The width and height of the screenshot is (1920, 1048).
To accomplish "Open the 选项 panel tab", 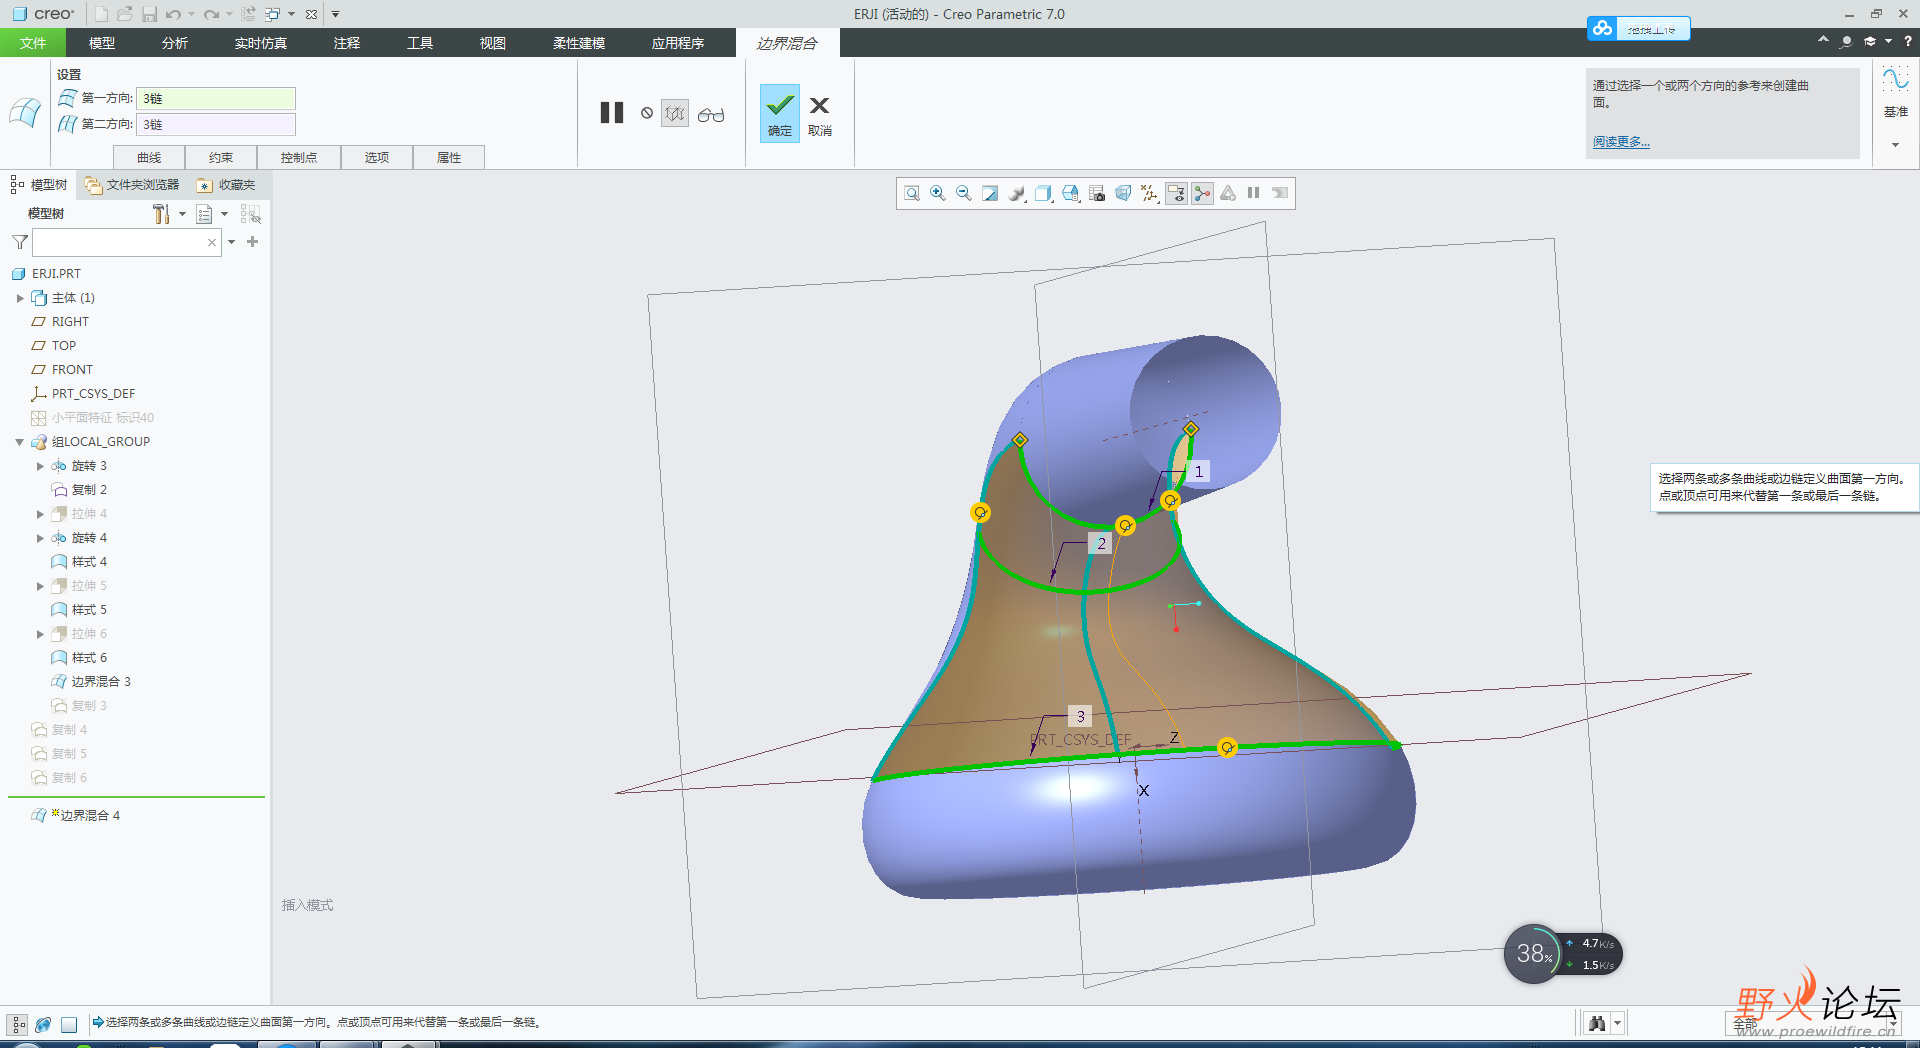I will (x=377, y=157).
